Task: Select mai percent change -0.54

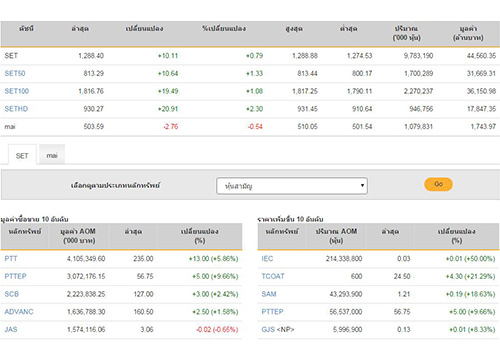Action: tap(255, 126)
